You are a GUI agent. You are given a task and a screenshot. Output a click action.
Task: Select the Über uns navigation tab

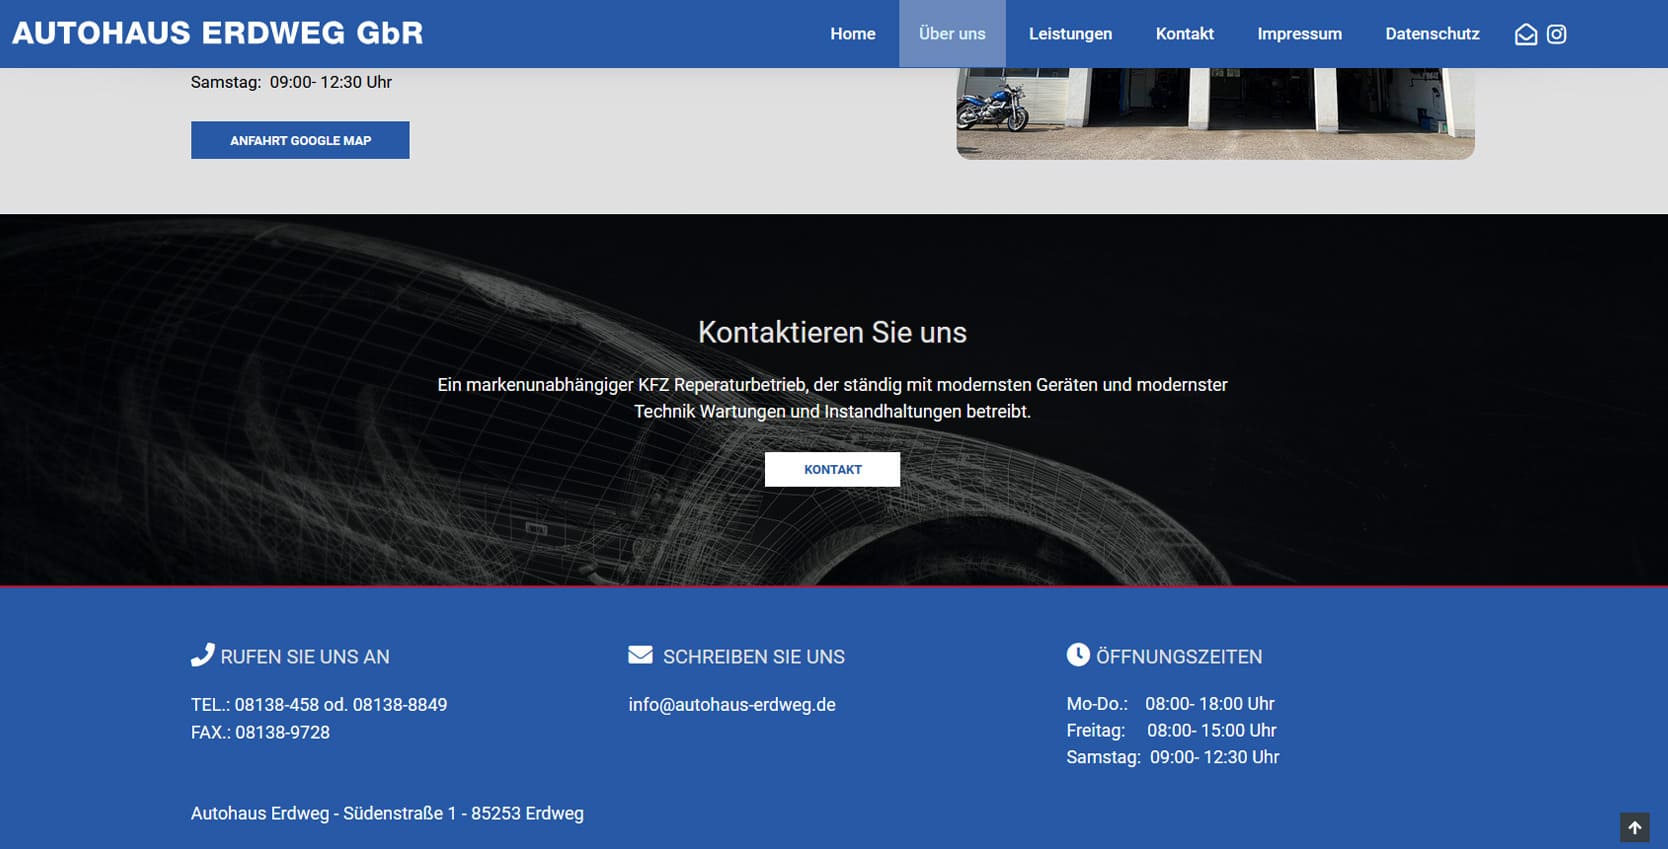[x=951, y=34]
